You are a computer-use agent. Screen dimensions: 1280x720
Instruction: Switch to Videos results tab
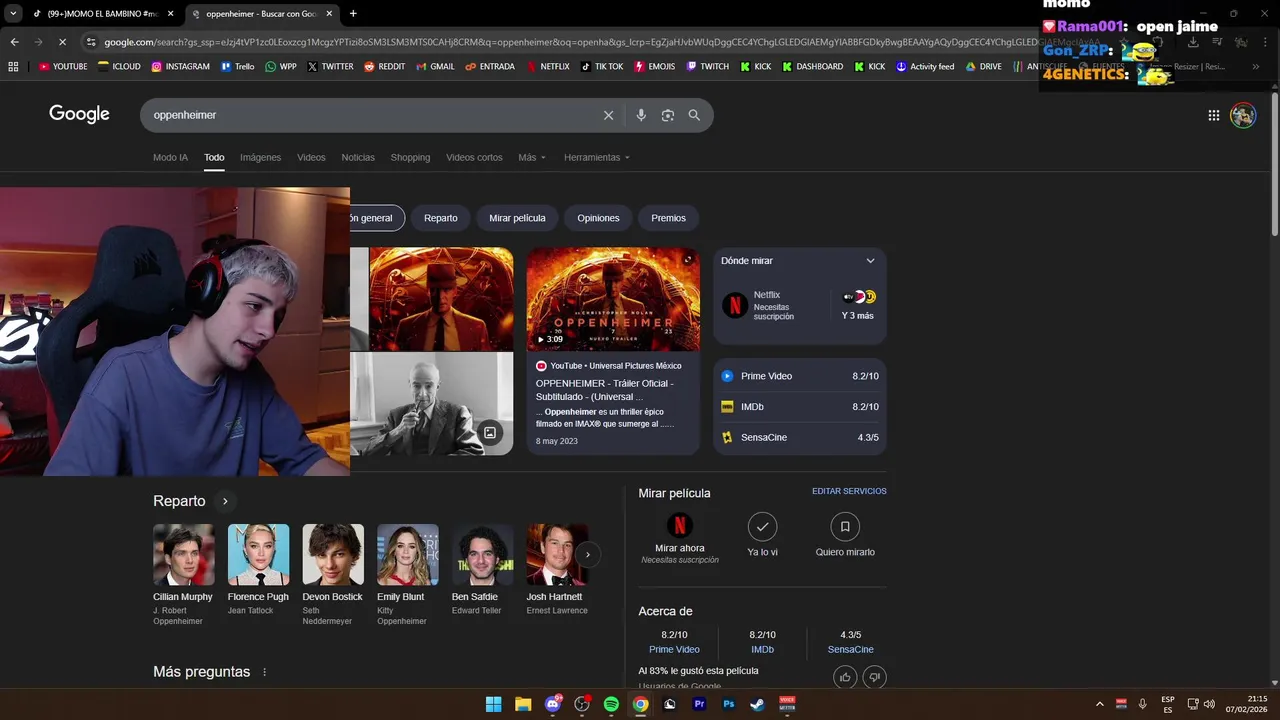[x=311, y=157]
